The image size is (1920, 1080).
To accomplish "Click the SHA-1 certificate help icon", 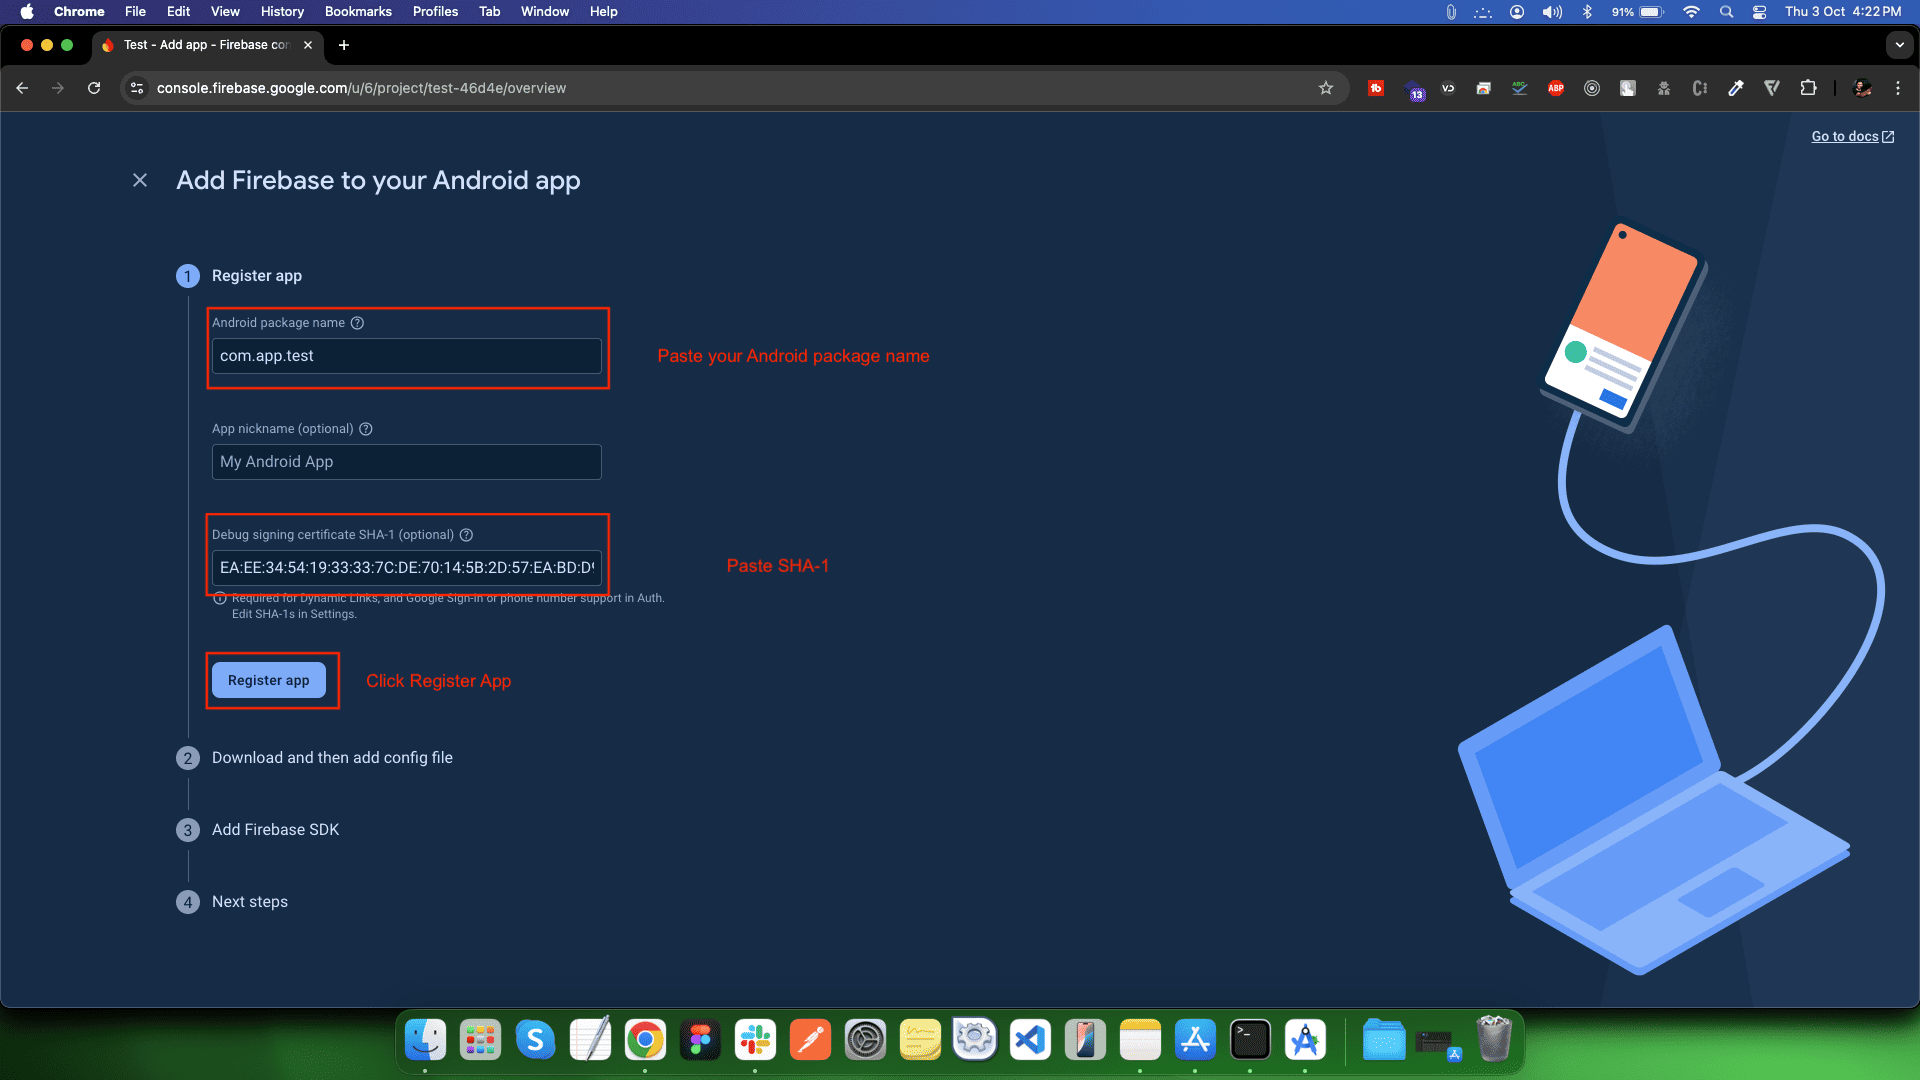I will tap(467, 535).
